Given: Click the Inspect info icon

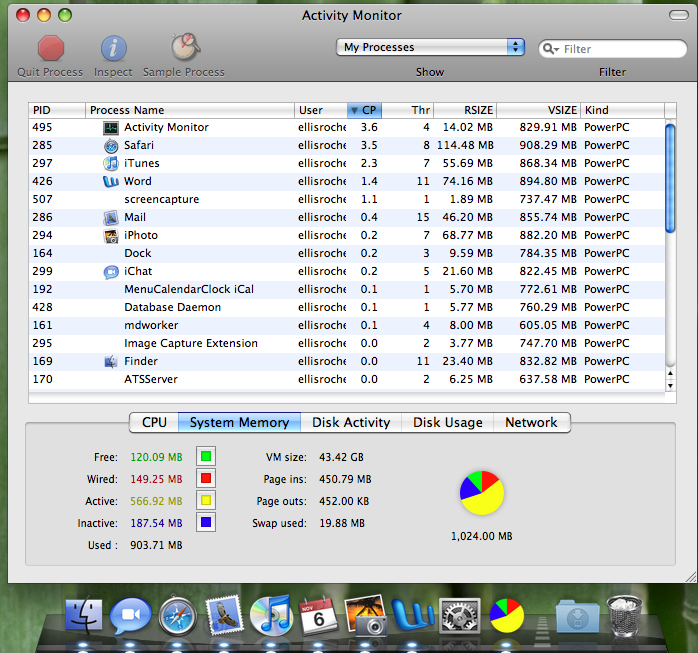Looking at the screenshot, I should tap(114, 48).
